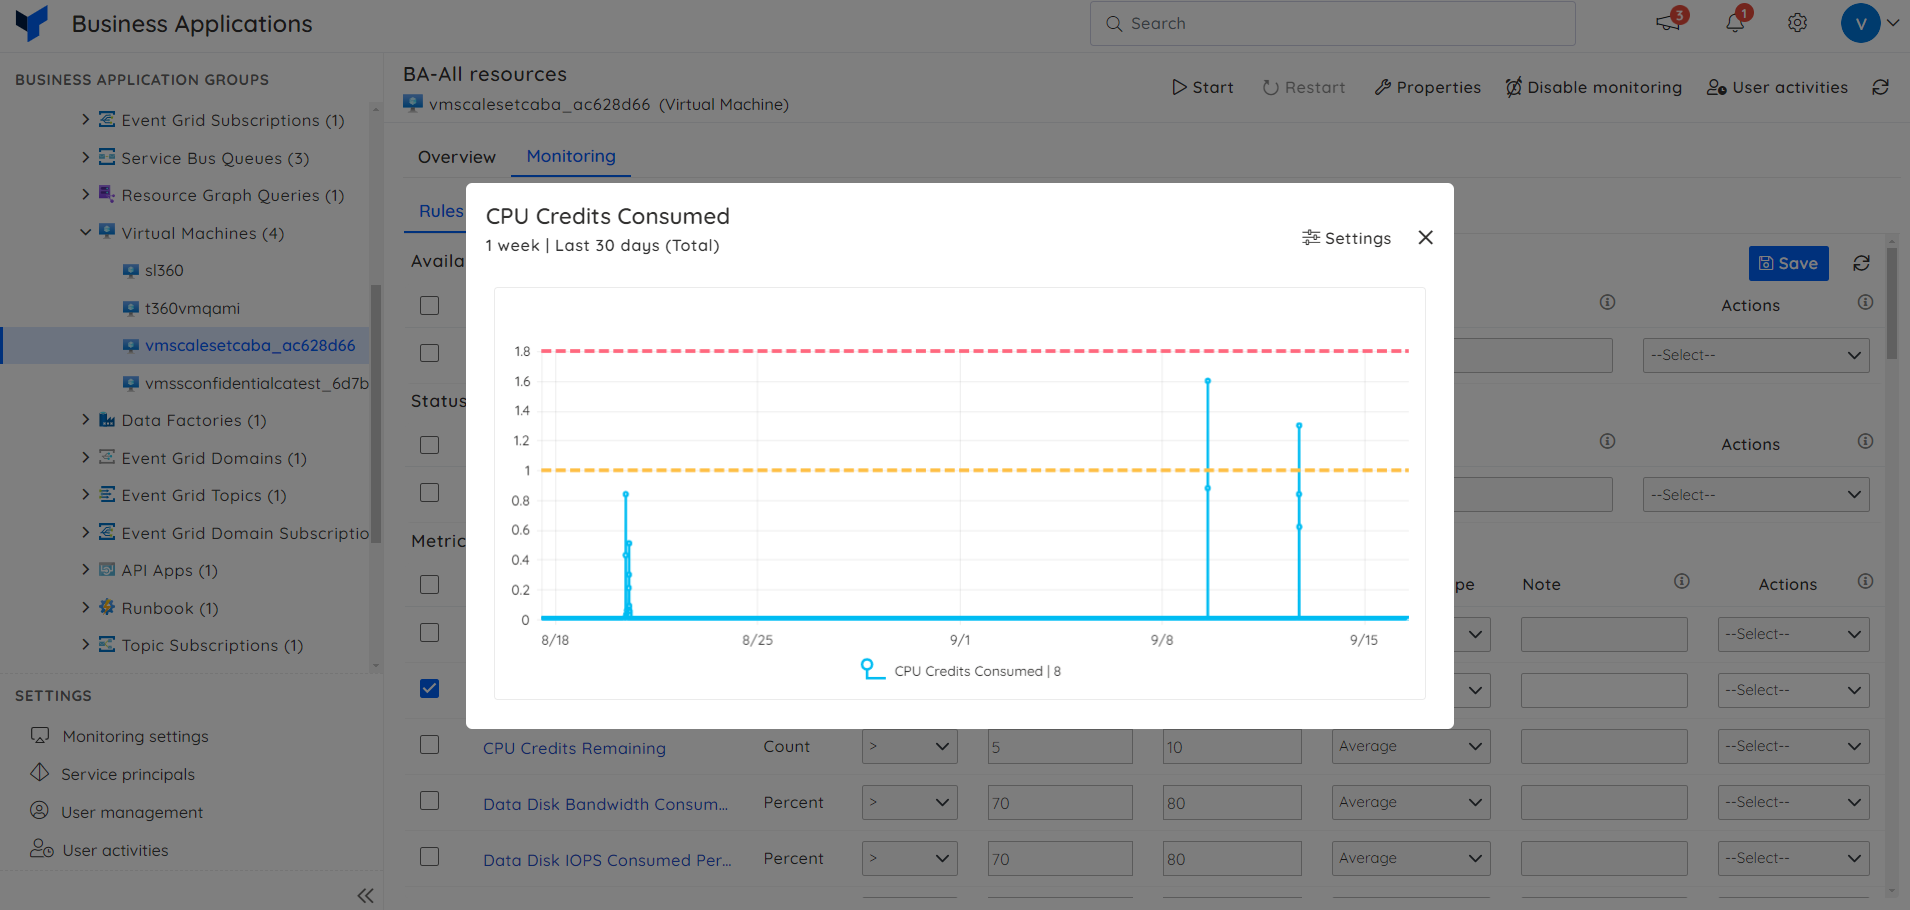Image resolution: width=1910 pixels, height=910 pixels.
Task: Switch to the Overview tab
Action: [456, 157]
